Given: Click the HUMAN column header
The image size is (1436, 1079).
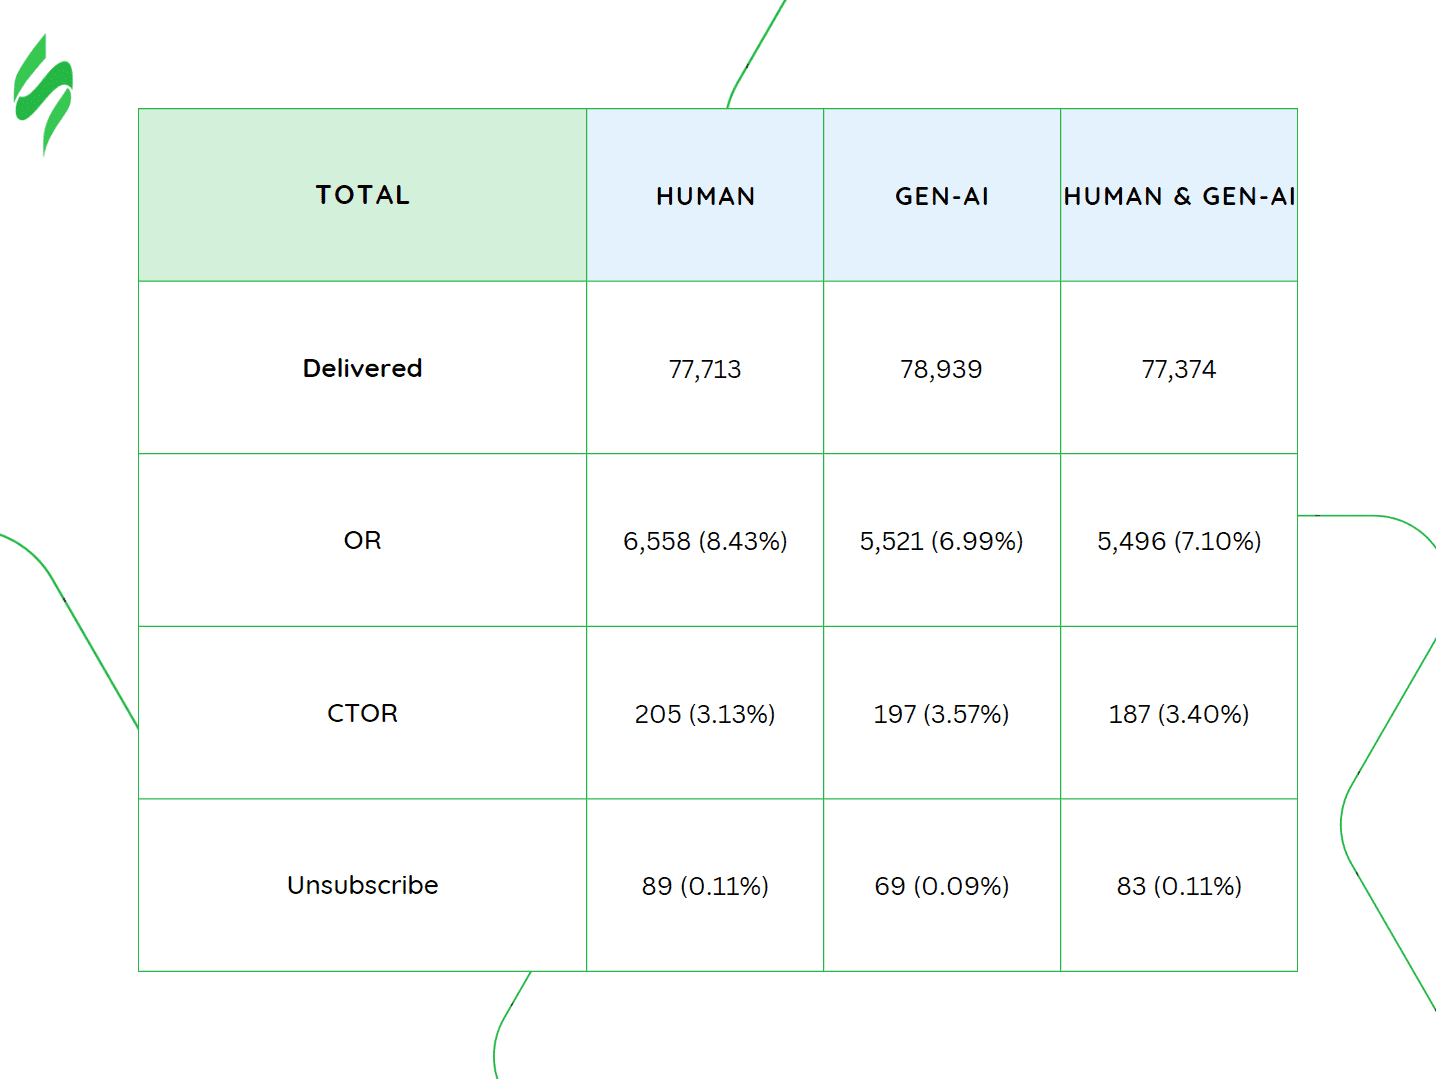Looking at the screenshot, I should click(705, 196).
